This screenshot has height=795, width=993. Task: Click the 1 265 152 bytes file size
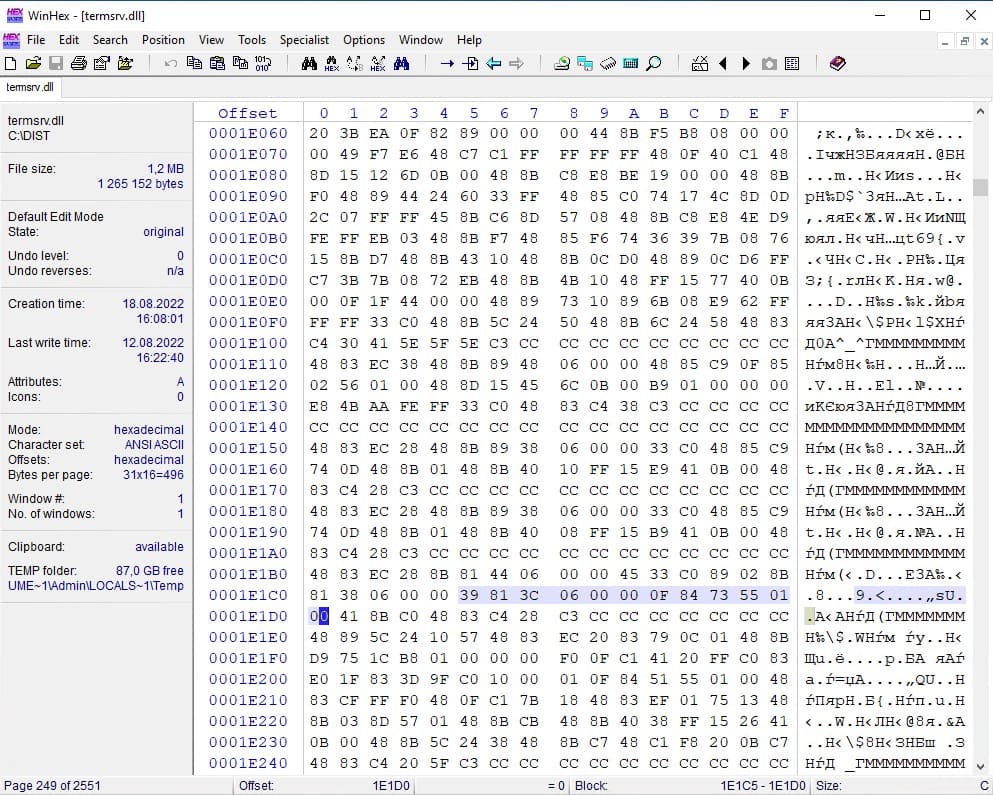tap(140, 184)
